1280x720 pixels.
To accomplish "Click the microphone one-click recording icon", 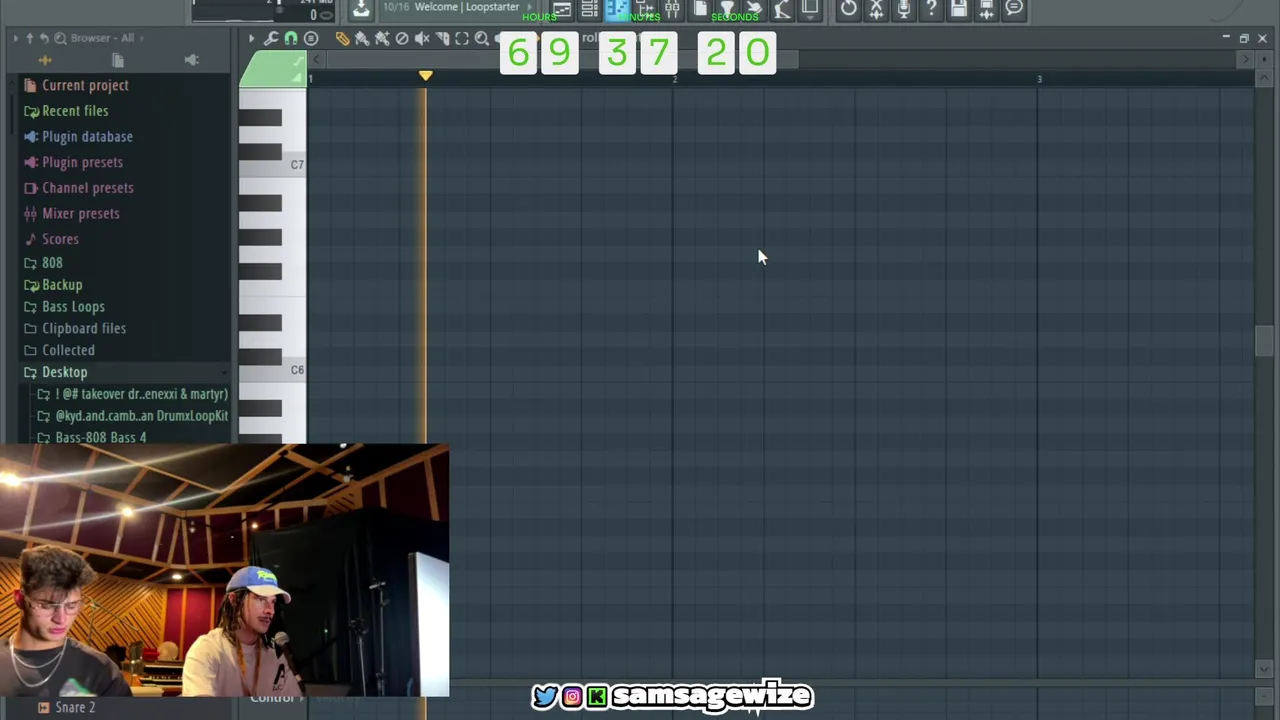I will point(903,9).
